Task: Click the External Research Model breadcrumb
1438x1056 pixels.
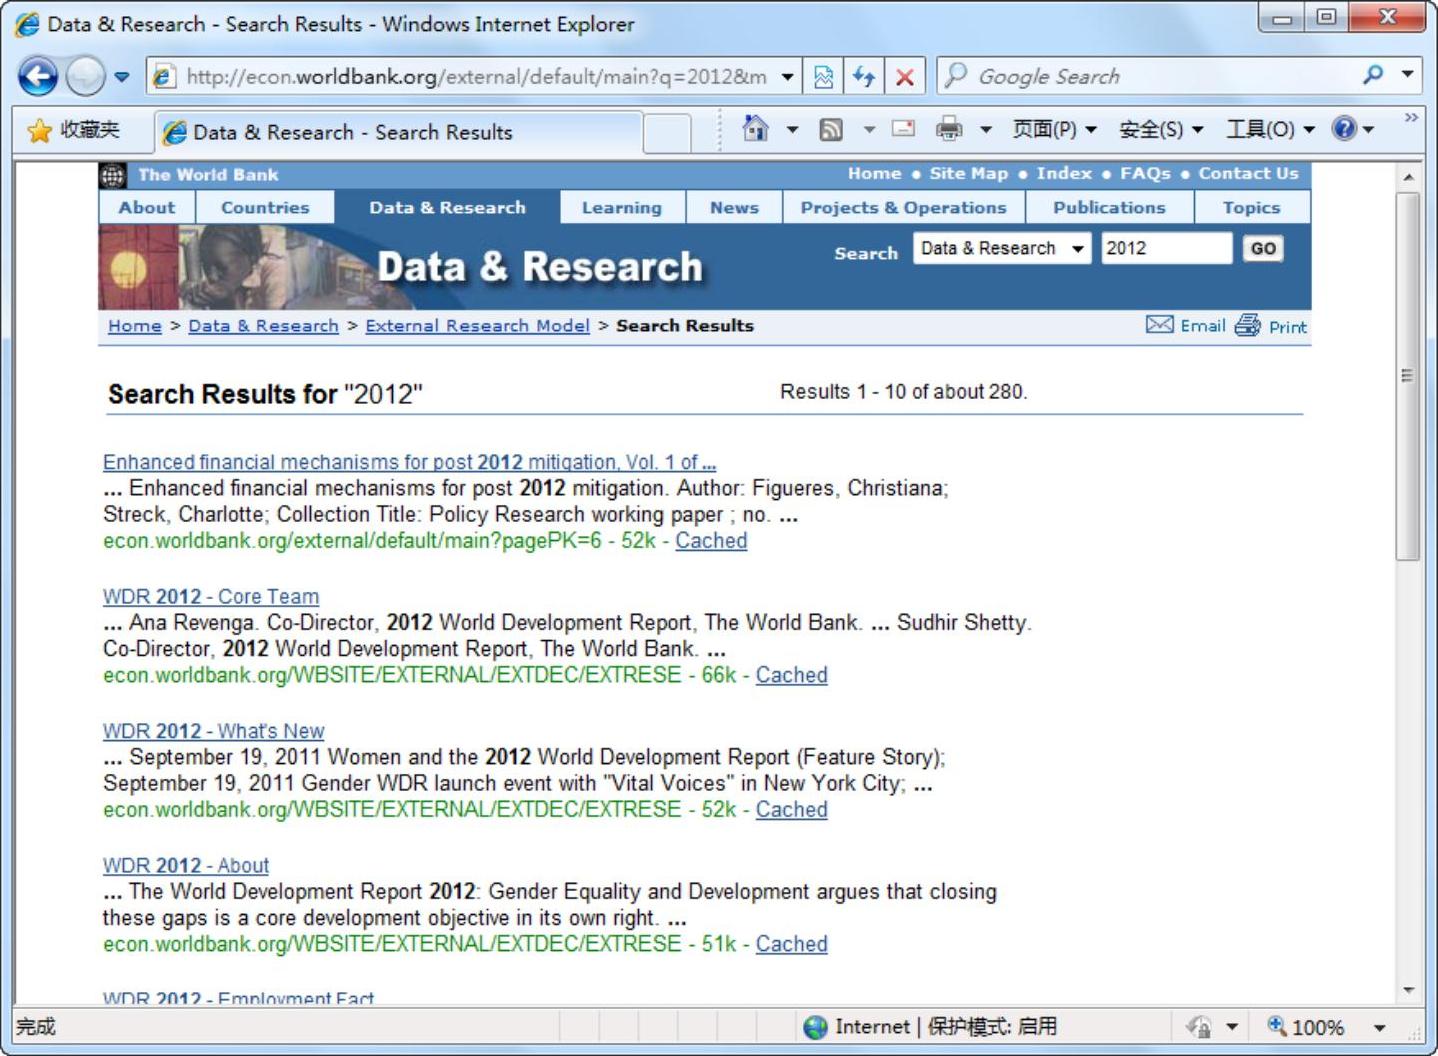Action: (x=477, y=326)
